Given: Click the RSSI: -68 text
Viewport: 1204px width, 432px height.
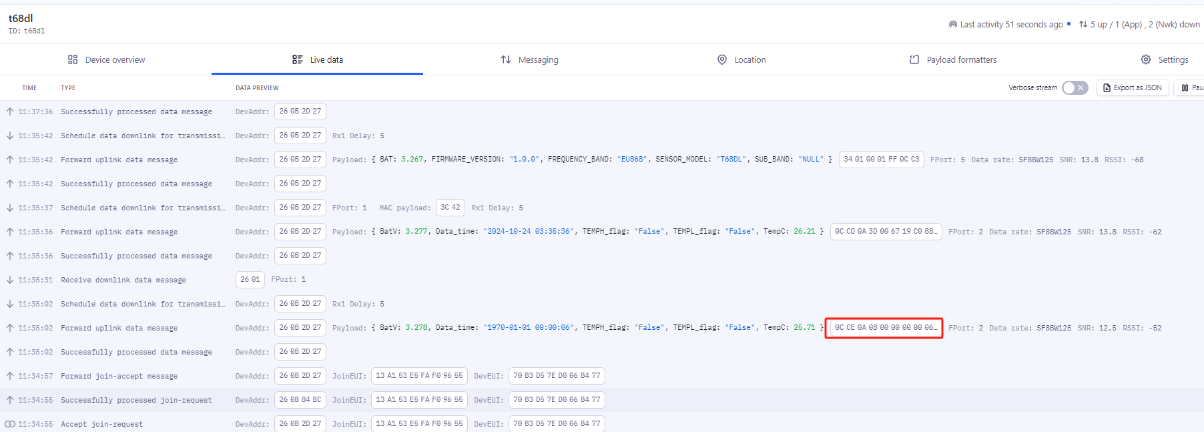Looking at the screenshot, I should tap(1123, 160).
